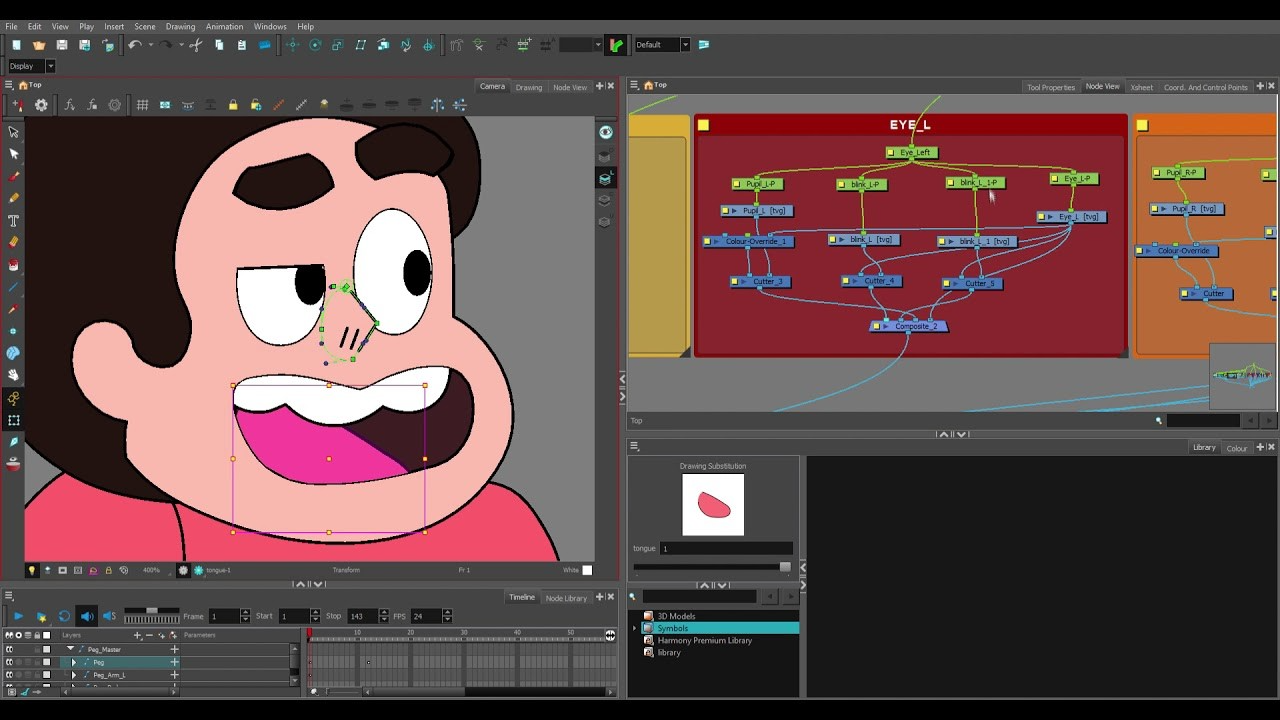Viewport: 1280px width, 720px height.
Task: Select the Pencil tool
Action: pyautogui.click(x=14, y=197)
